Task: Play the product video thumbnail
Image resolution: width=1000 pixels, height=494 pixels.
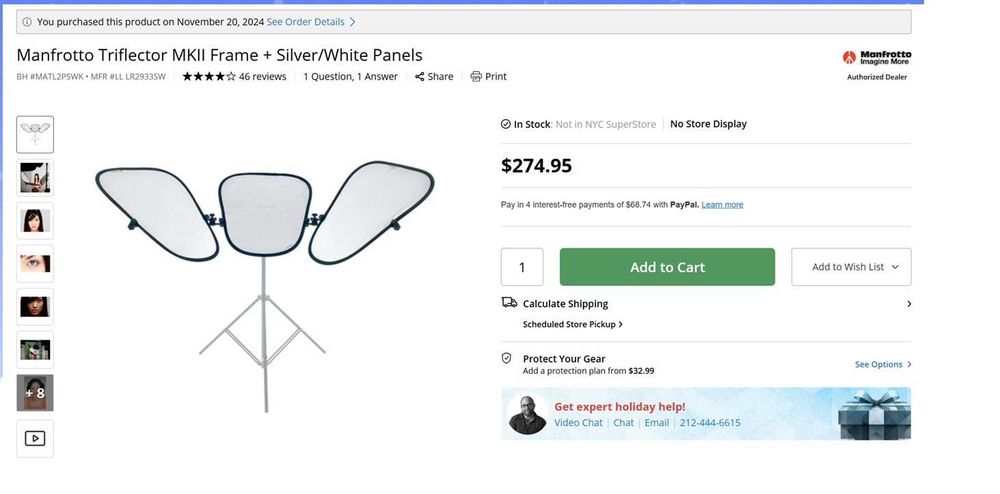Action: (35, 438)
